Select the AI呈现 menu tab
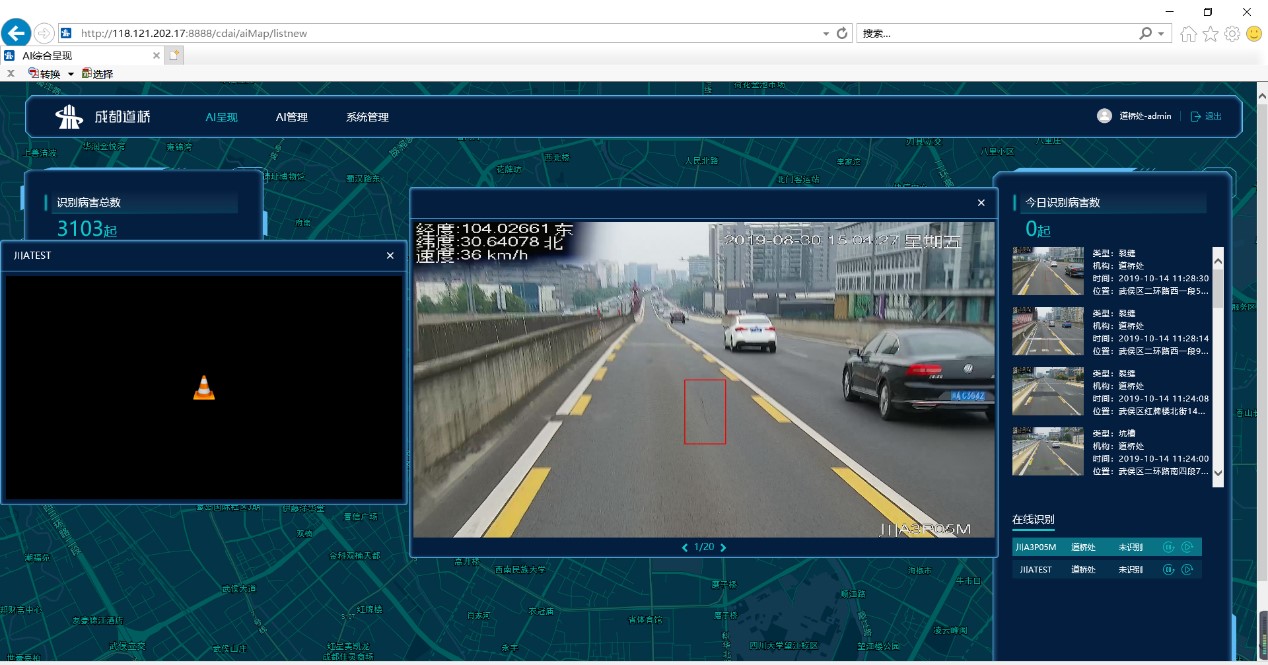This screenshot has width=1268, height=665. tap(221, 117)
